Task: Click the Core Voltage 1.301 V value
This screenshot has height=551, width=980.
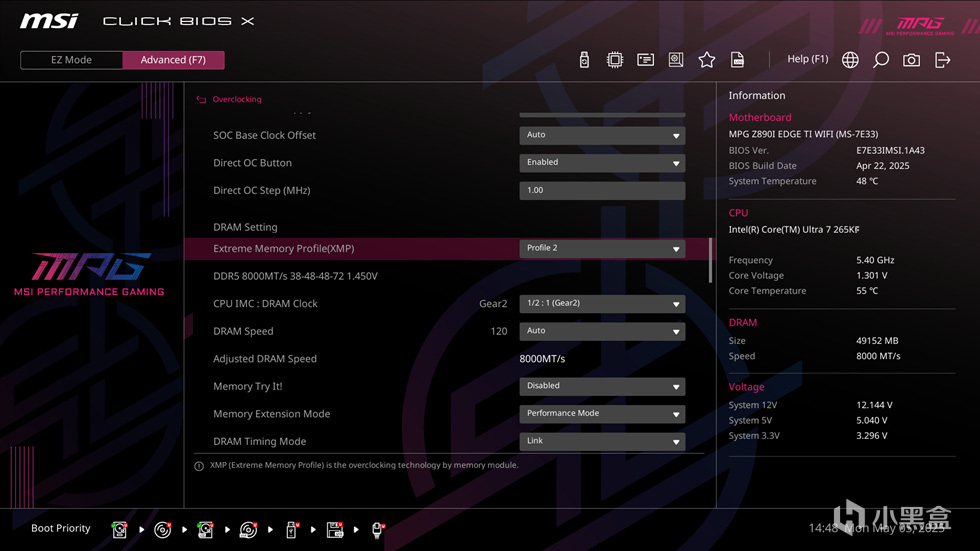Action: click(872, 276)
